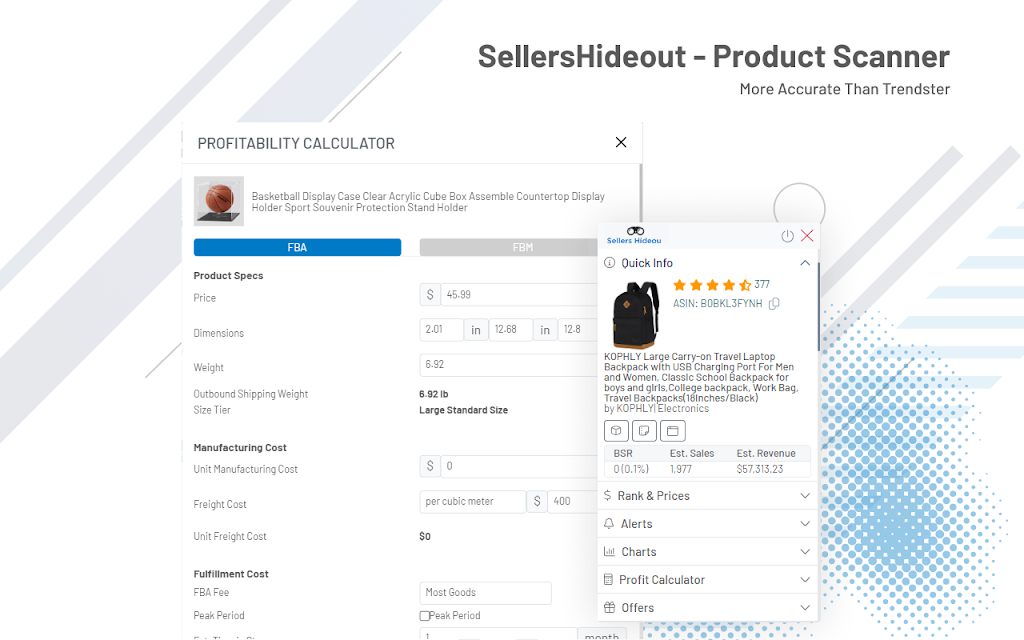Copy the ASIN with the copy icon

(774, 304)
